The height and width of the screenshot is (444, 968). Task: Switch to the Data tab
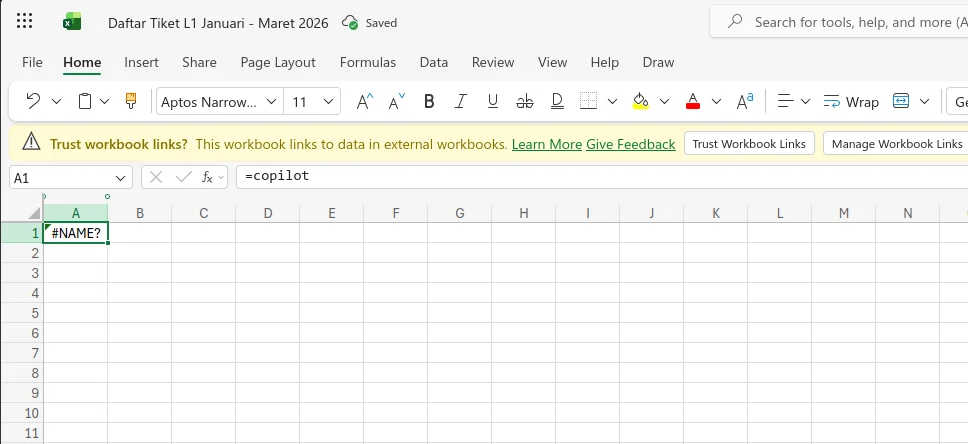[x=434, y=62]
